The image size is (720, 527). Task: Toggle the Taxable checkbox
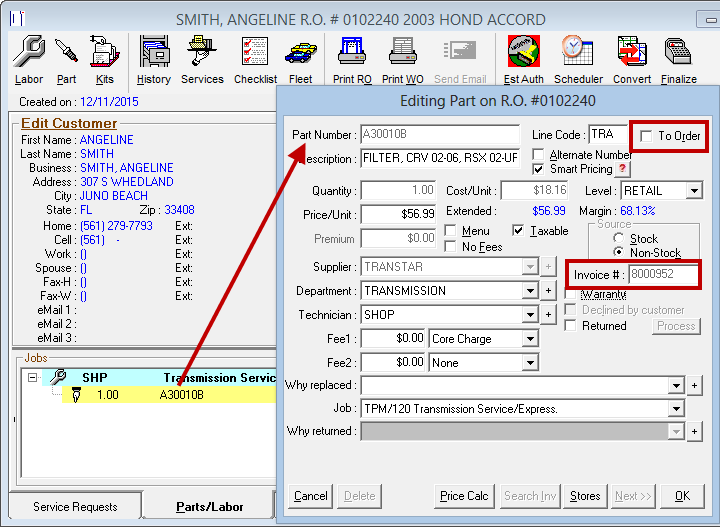[x=518, y=231]
